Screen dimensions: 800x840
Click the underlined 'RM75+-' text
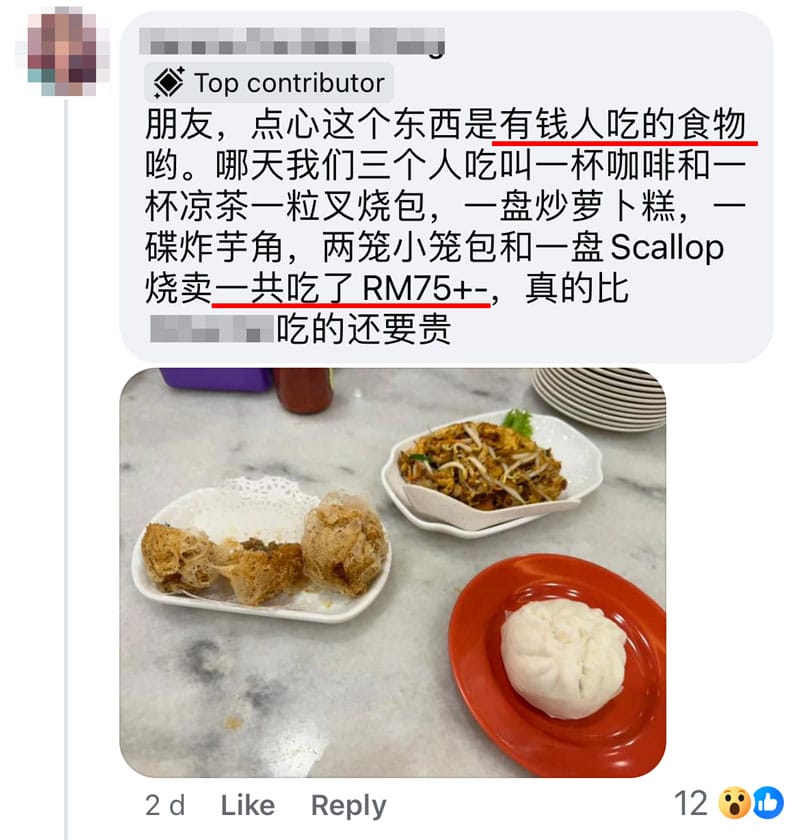pos(424,289)
